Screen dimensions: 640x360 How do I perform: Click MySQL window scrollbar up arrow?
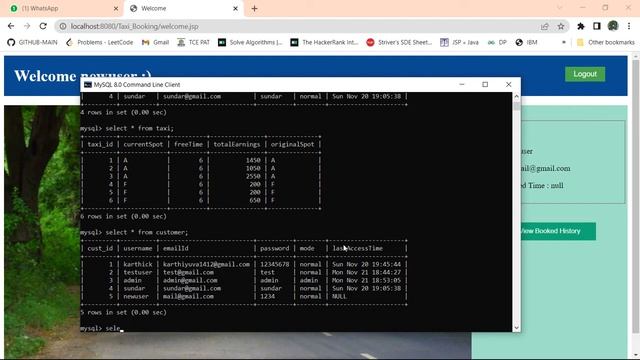pos(516,97)
